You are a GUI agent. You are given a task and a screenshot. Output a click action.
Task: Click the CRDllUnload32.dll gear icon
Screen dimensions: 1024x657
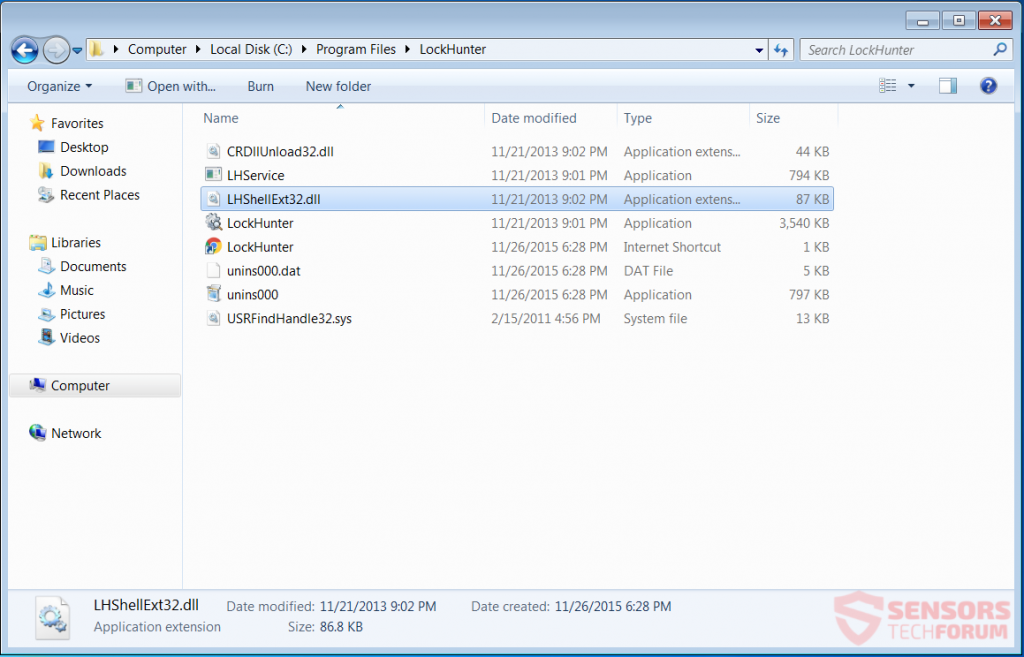click(214, 151)
